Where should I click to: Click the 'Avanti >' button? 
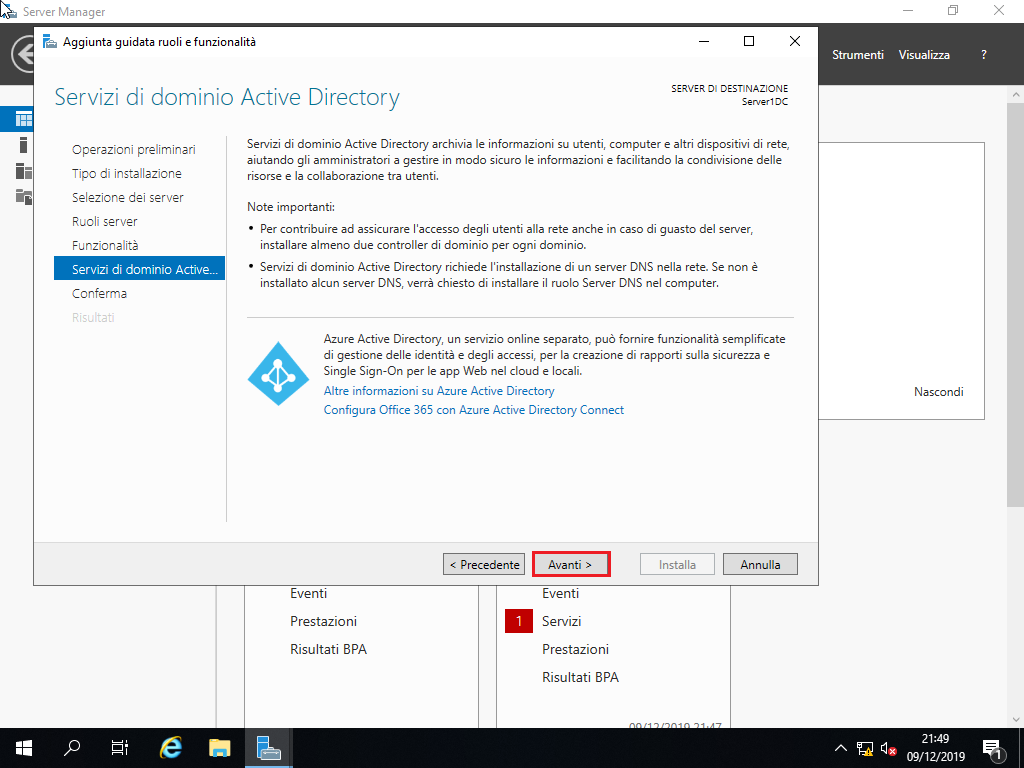(571, 563)
